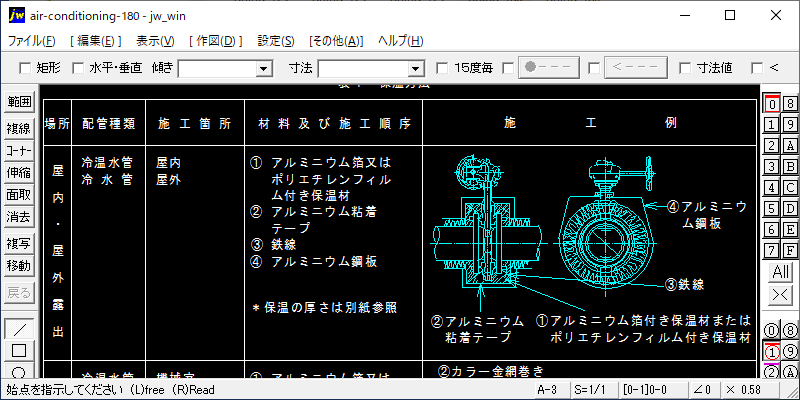
Task: Toggle layer B button
Action: [x=790, y=167]
